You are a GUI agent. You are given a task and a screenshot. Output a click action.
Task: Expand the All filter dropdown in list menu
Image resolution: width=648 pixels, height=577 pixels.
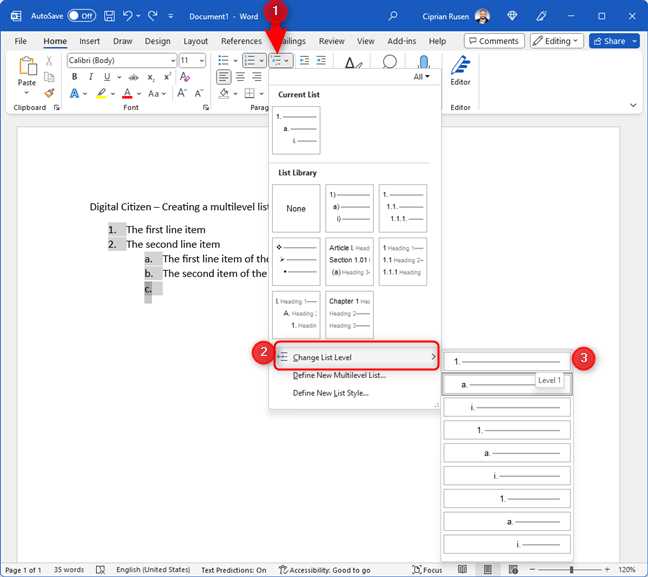[x=421, y=76]
